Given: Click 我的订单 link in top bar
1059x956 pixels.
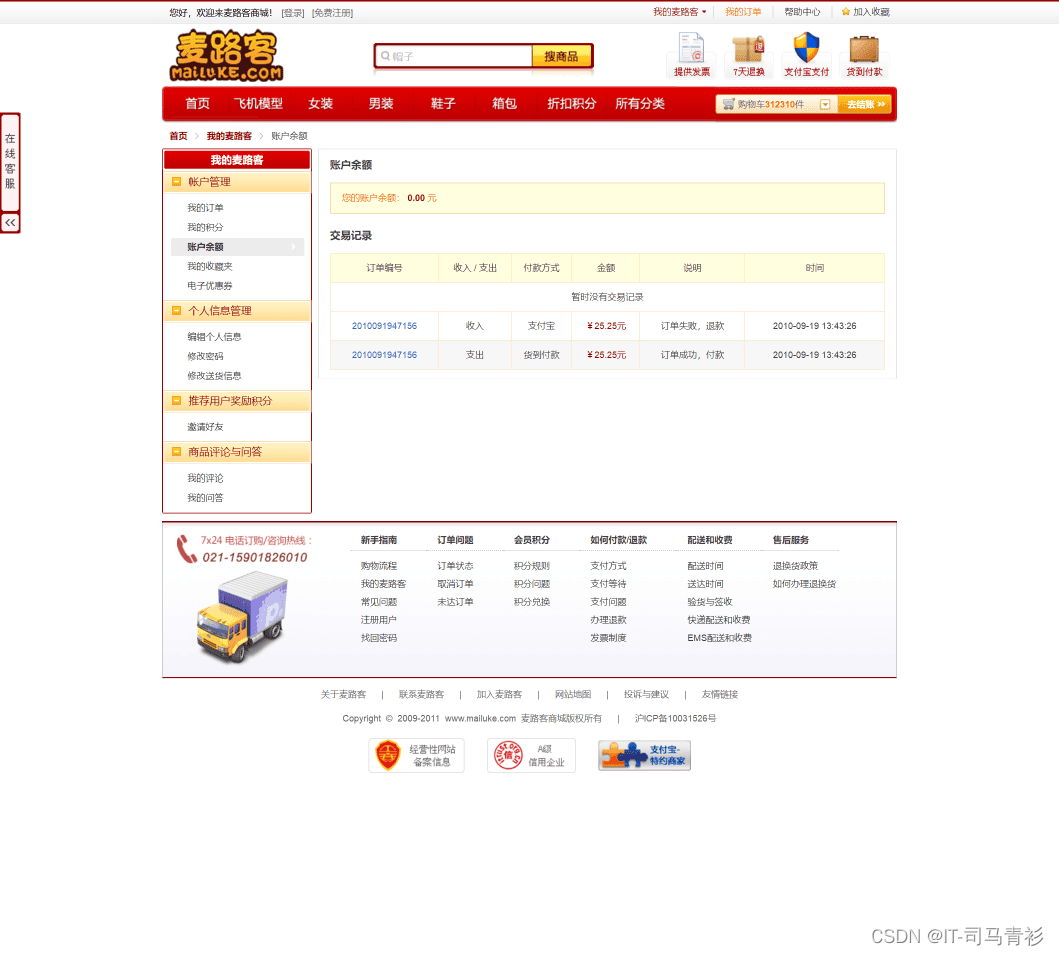Looking at the screenshot, I should pos(743,12).
